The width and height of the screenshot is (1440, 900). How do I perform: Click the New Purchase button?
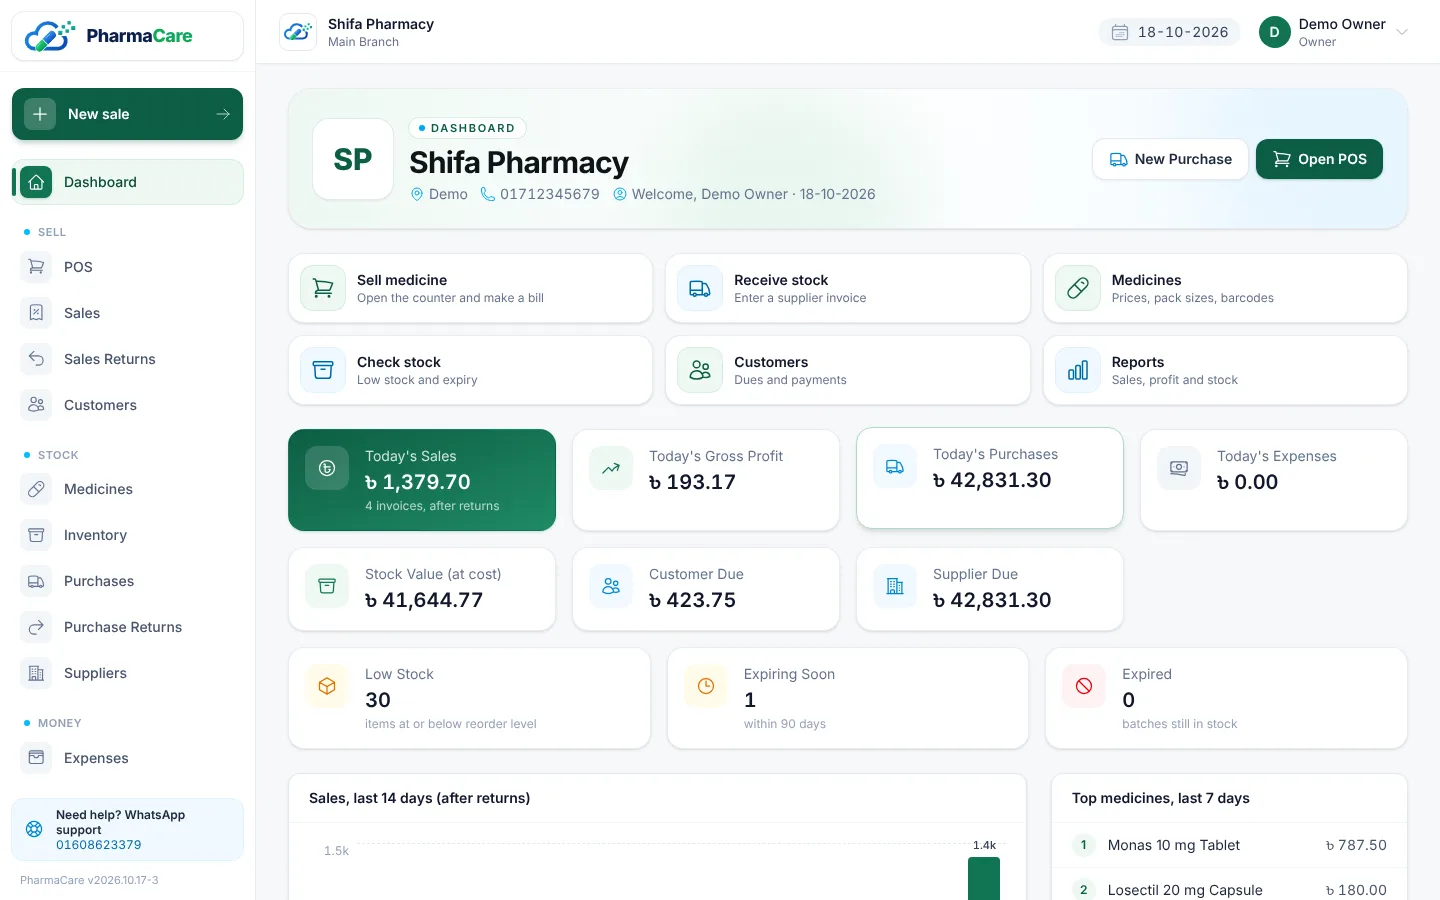1170,159
